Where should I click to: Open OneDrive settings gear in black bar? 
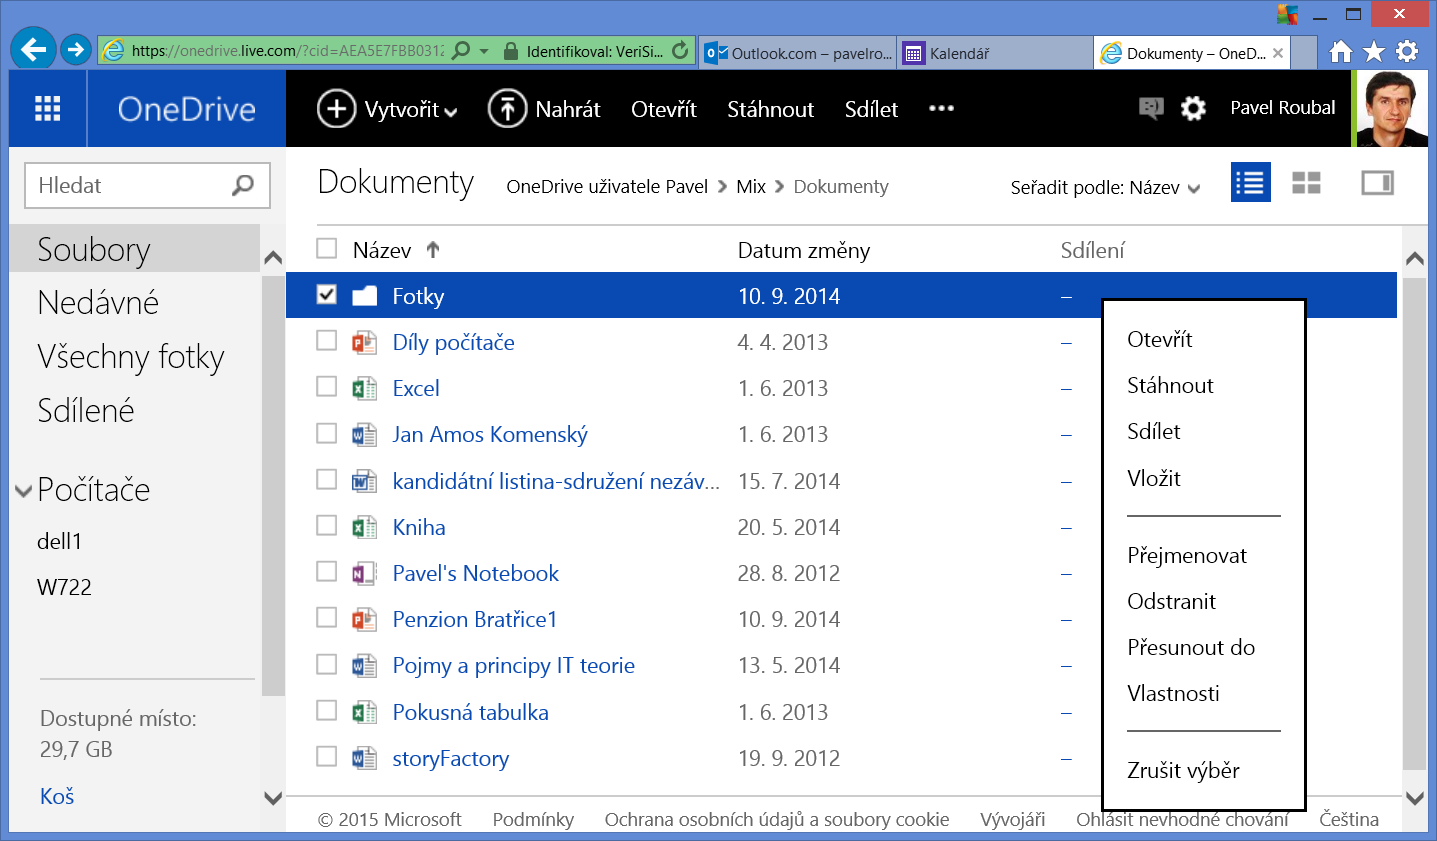[1193, 108]
